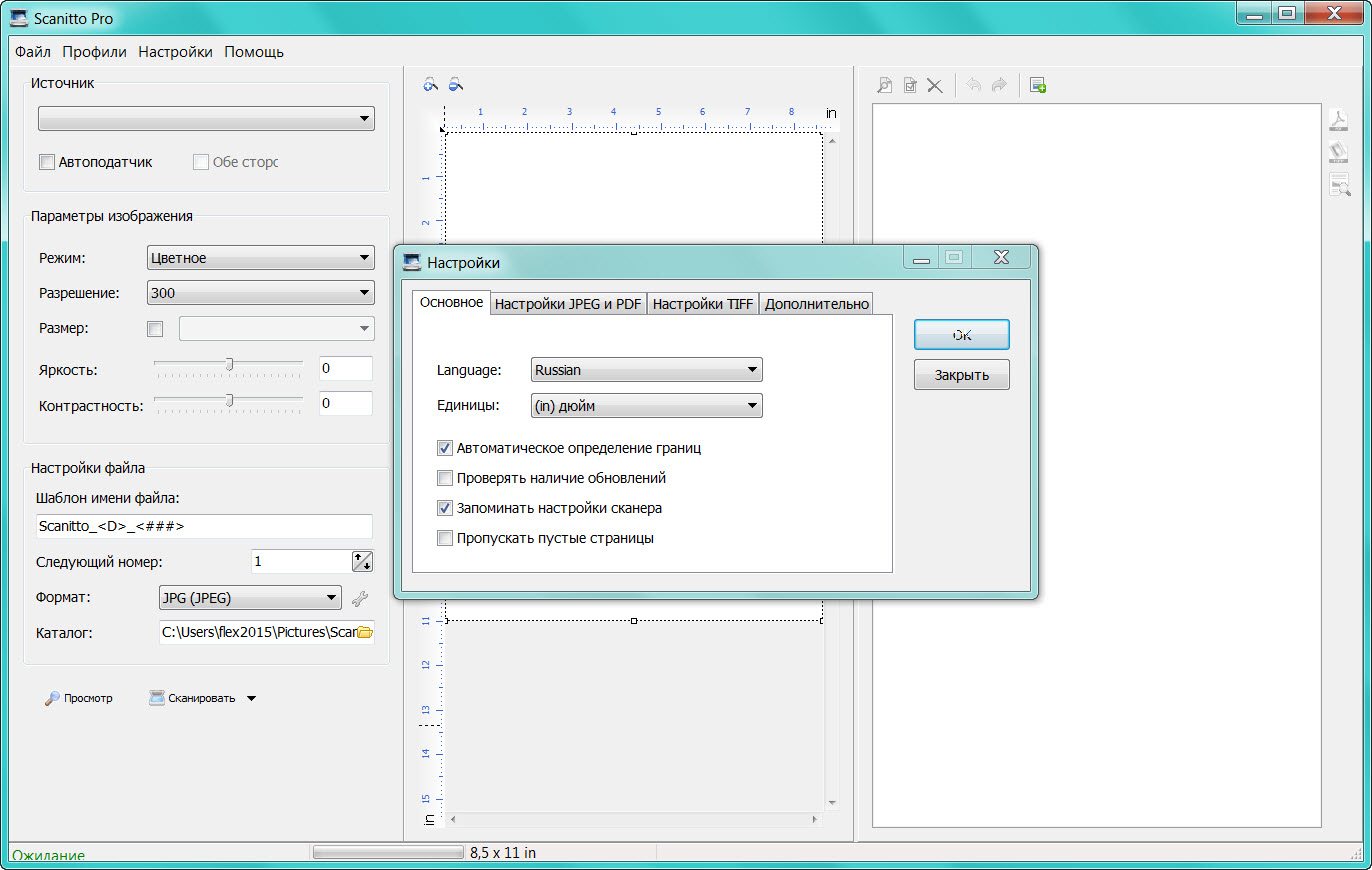
Task: Expand the Разрешение dropdown showing 300
Action: click(x=260, y=293)
